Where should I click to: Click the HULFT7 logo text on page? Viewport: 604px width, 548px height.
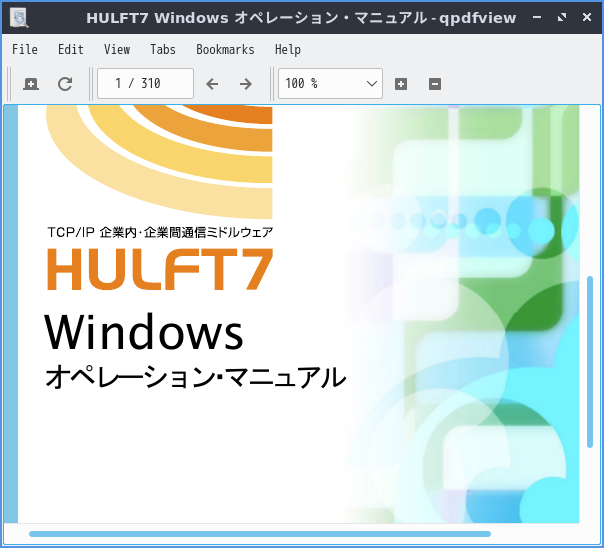click(x=160, y=269)
